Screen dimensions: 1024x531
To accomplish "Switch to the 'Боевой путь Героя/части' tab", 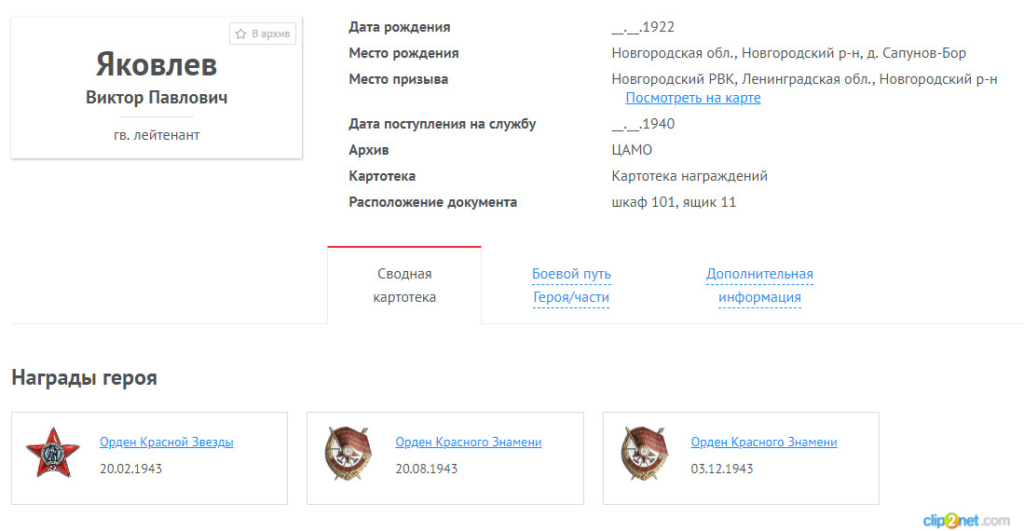I will [x=571, y=285].
